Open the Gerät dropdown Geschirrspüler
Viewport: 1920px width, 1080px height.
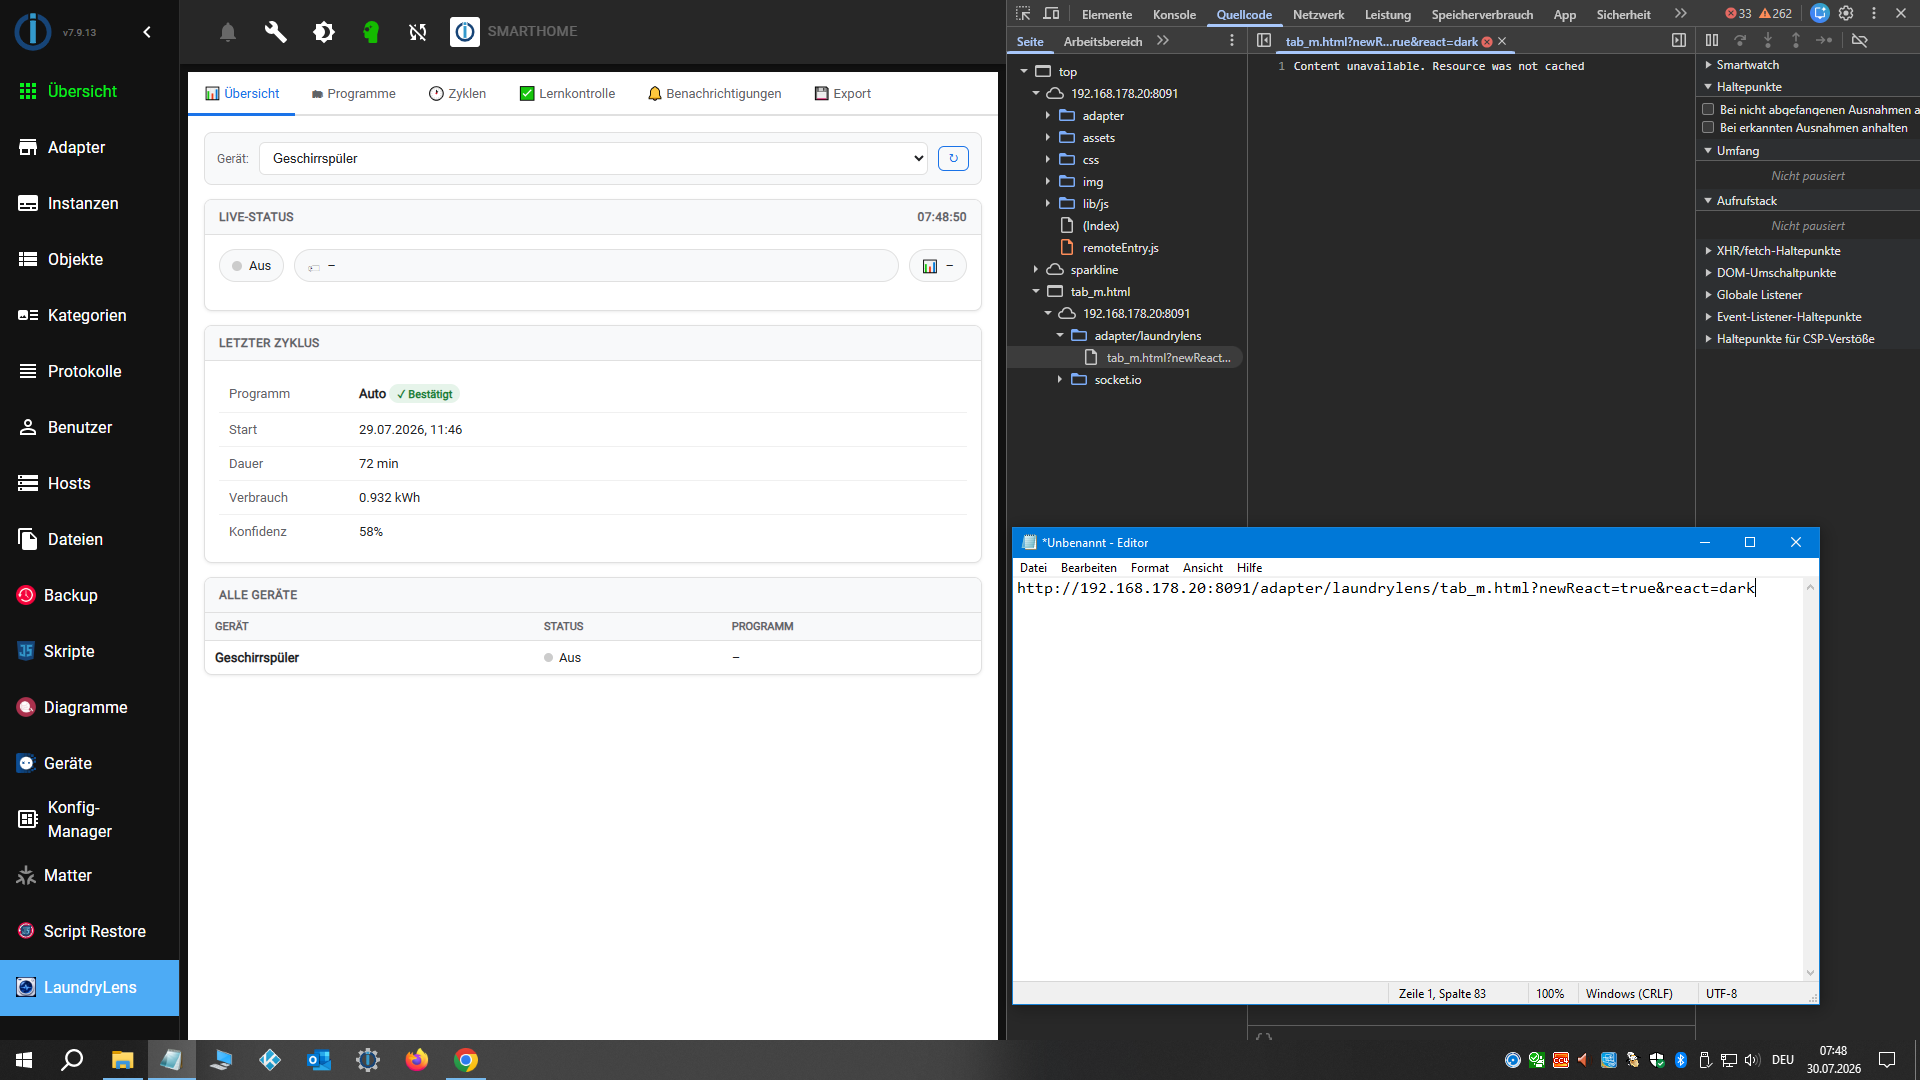pos(593,158)
